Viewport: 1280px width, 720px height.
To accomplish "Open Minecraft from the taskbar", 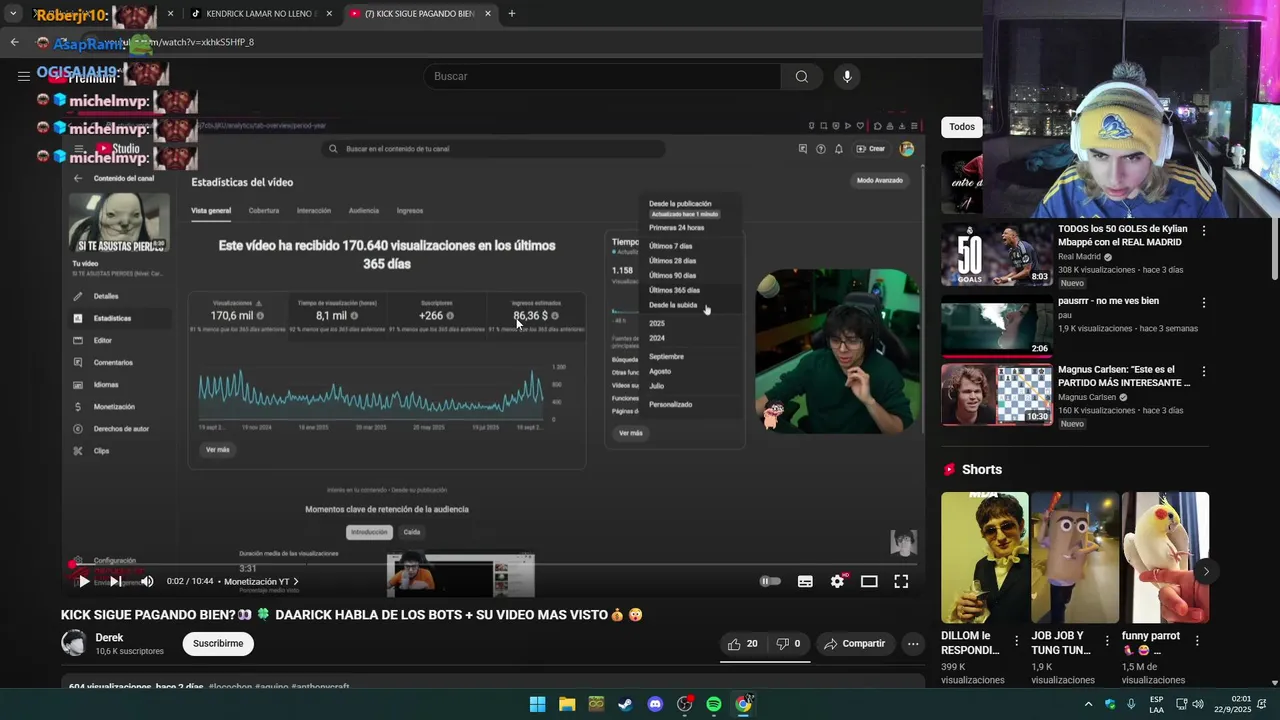I will 596,704.
